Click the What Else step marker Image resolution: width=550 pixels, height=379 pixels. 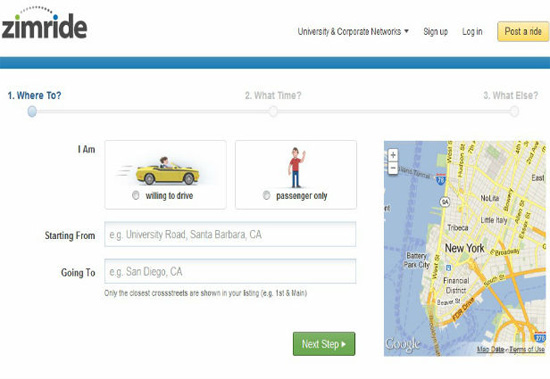tap(514, 112)
